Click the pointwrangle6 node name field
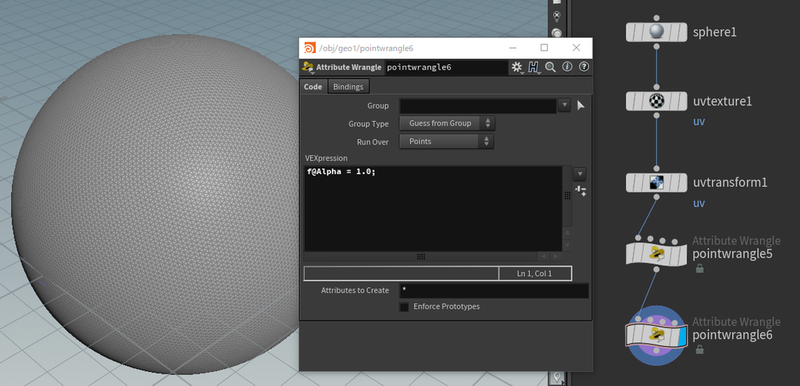 click(x=446, y=67)
